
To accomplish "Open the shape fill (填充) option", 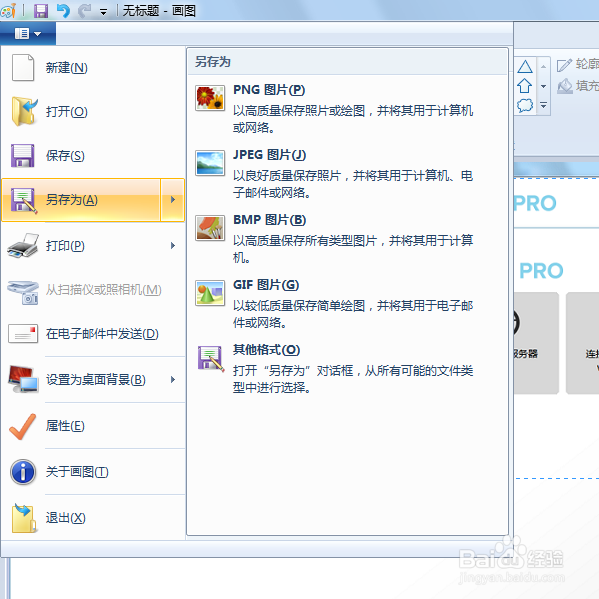I will click(x=578, y=86).
